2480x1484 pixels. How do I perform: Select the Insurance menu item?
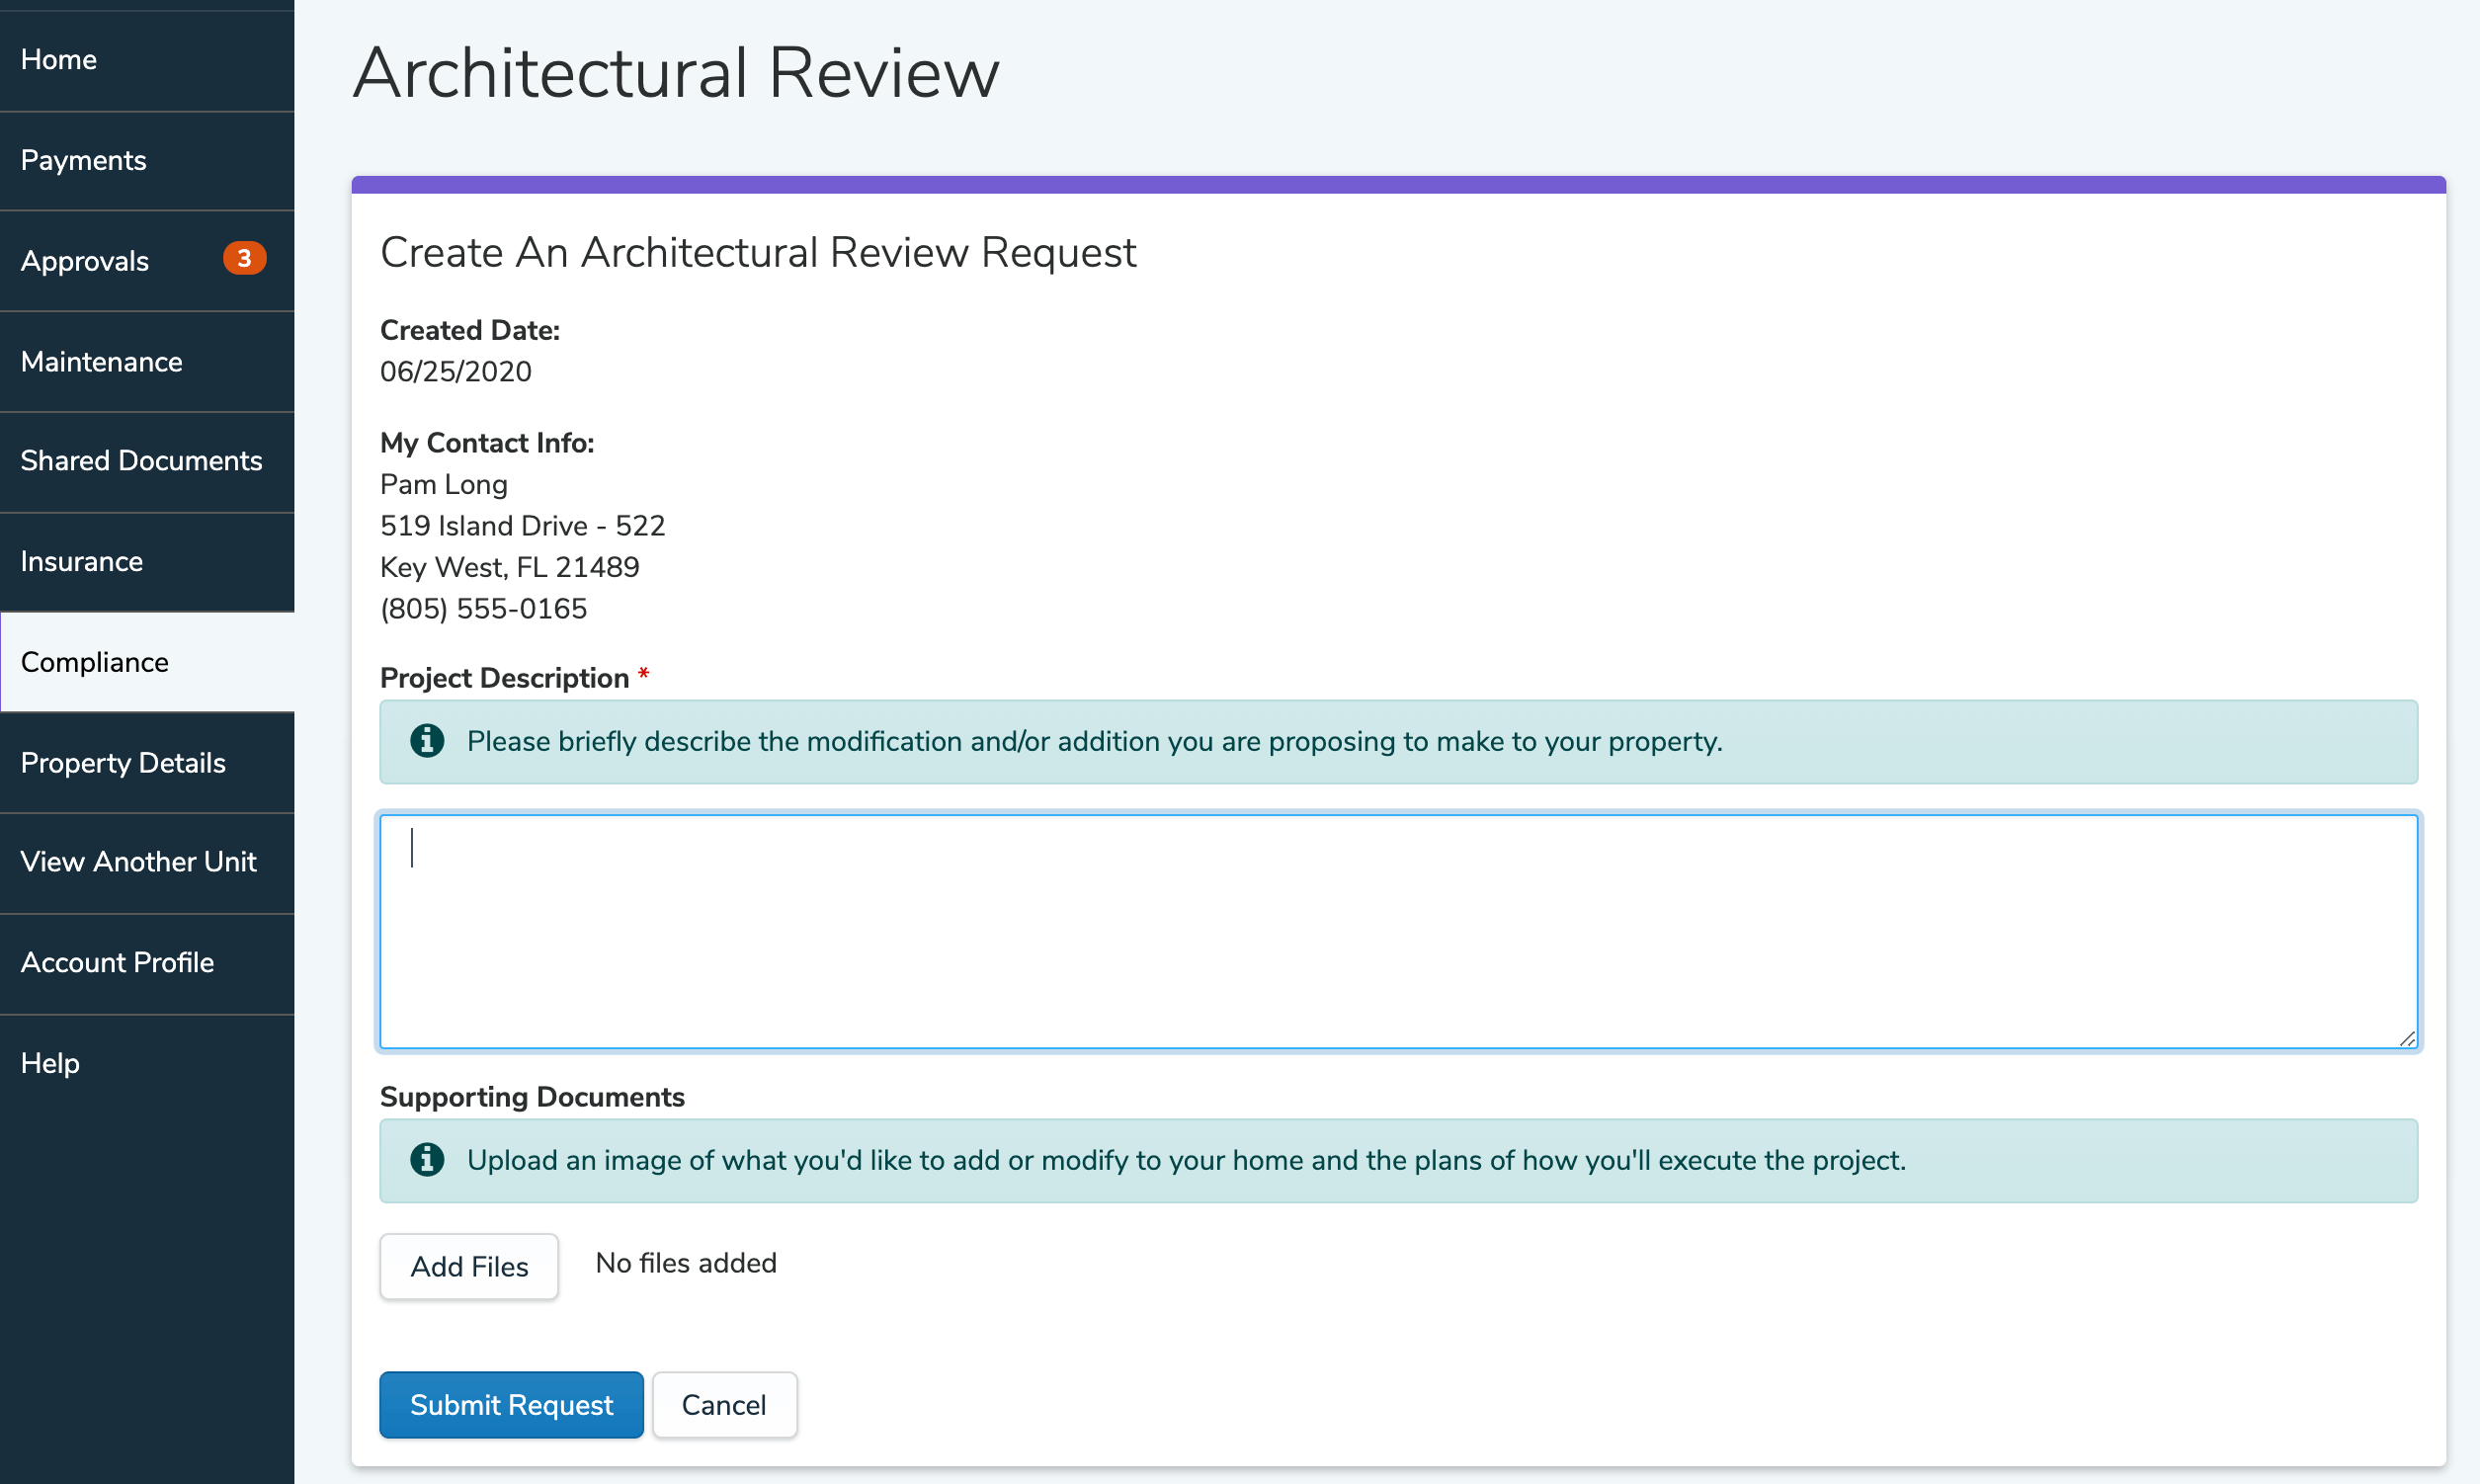click(82, 561)
